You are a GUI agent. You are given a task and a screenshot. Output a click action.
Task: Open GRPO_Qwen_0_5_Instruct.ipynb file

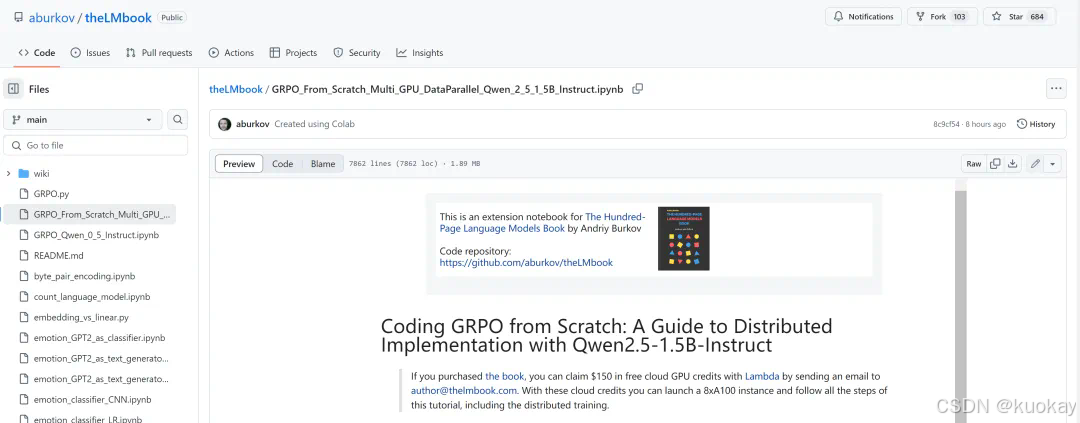coord(96,235)
